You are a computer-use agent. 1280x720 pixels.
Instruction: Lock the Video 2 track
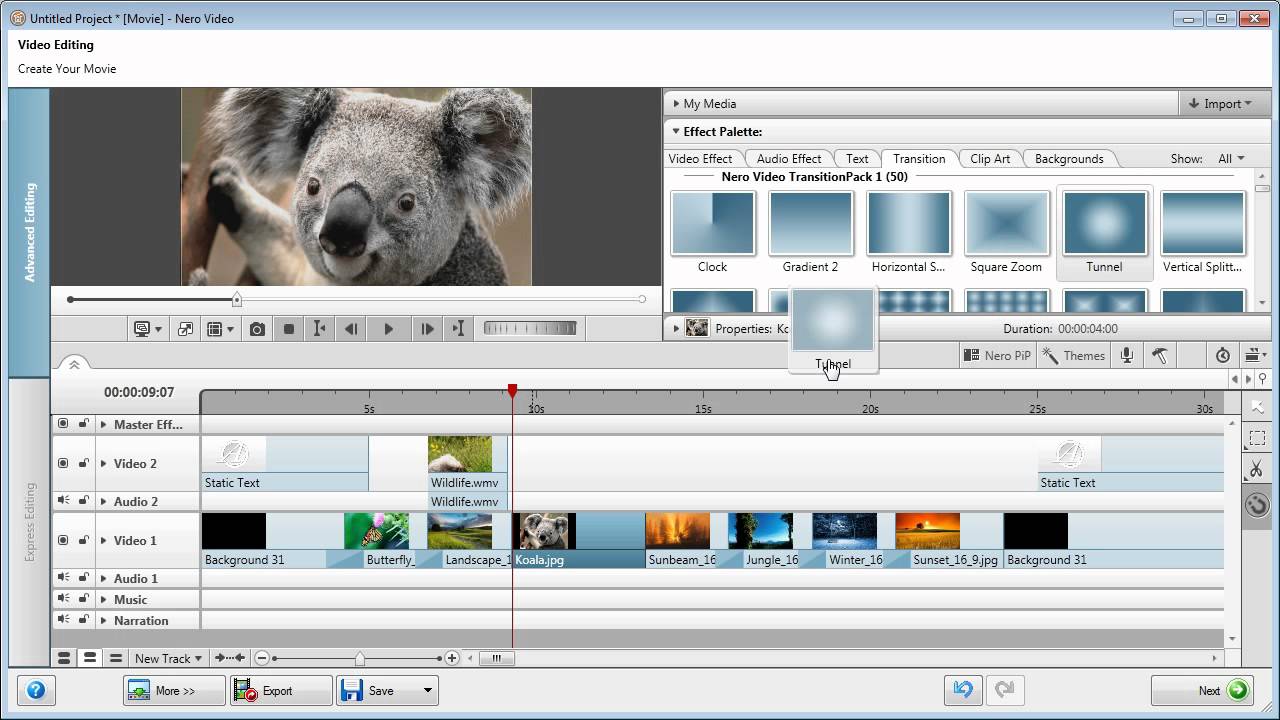coord(84,463)
